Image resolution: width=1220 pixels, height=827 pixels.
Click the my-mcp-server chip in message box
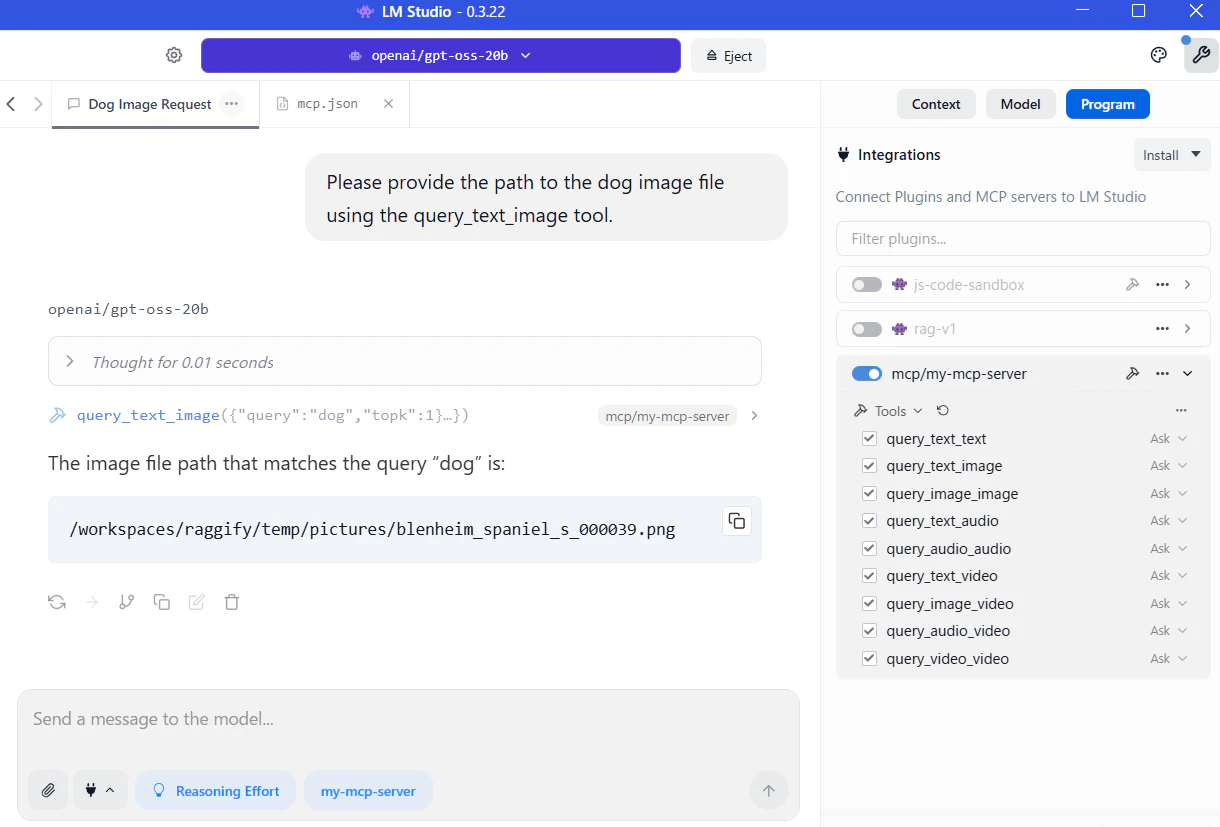pos(368,790)
